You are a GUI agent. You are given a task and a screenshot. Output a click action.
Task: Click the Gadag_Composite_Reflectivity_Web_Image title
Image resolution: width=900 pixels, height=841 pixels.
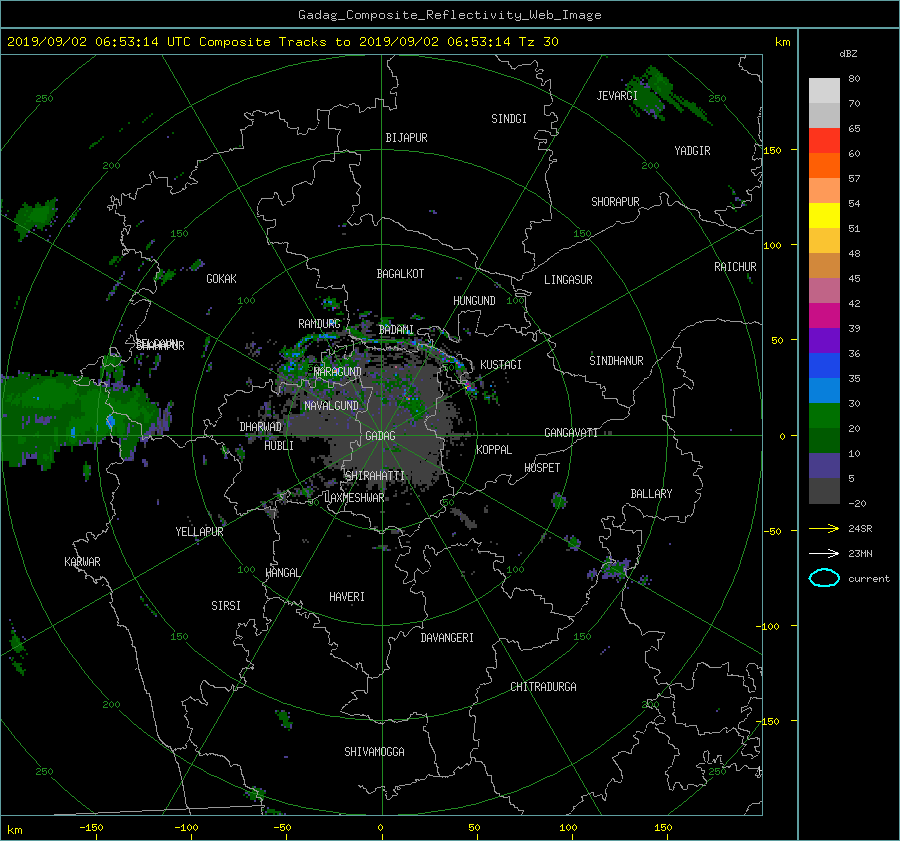449,15
